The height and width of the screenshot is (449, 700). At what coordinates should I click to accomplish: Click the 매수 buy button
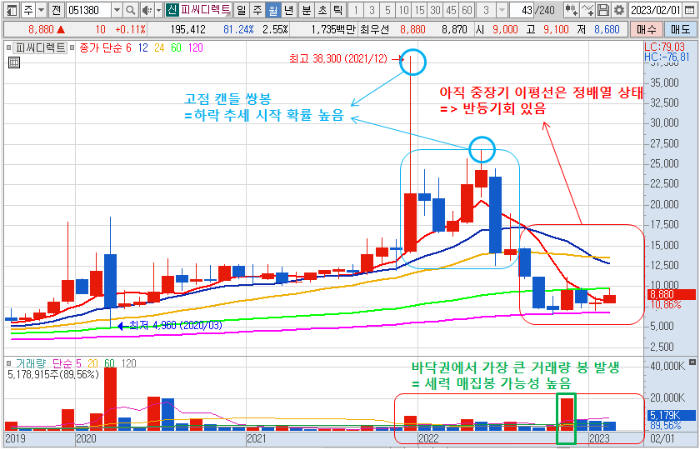[646, 29]
